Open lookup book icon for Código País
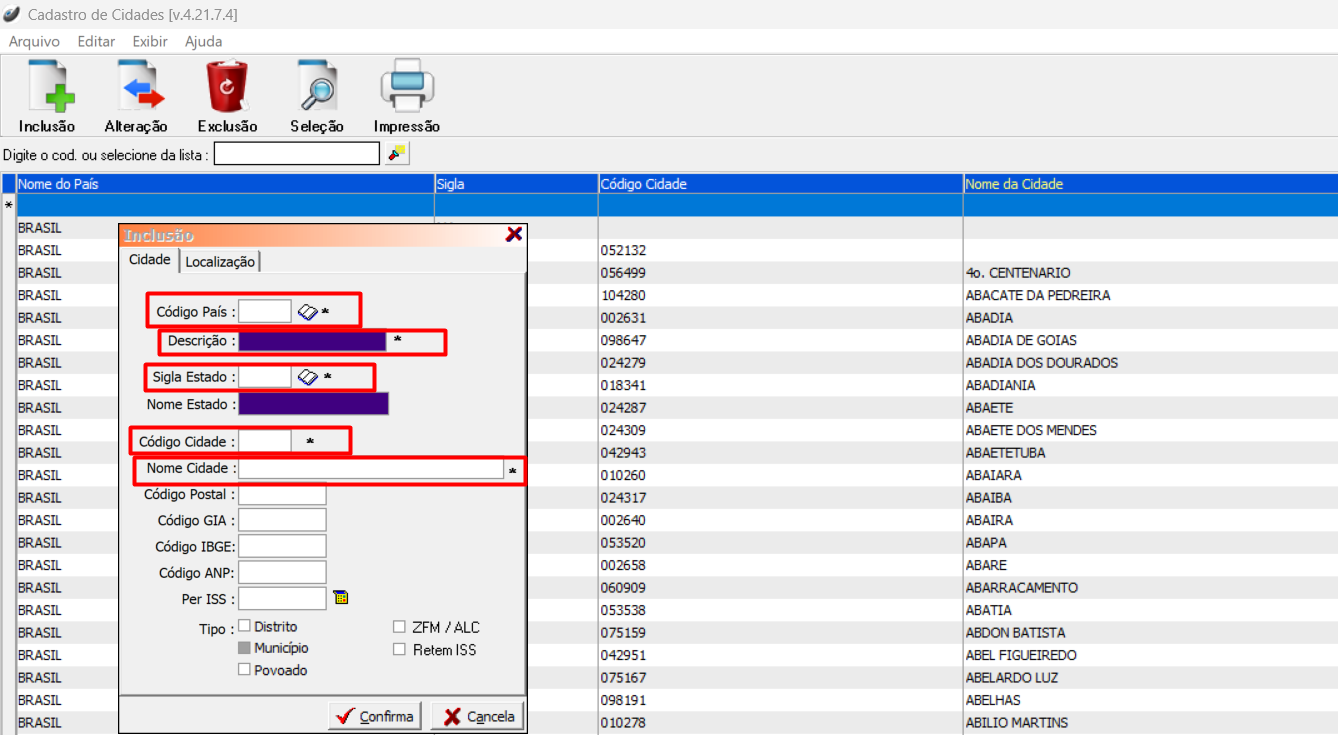1338x735 pixels. tap(308, 312)
